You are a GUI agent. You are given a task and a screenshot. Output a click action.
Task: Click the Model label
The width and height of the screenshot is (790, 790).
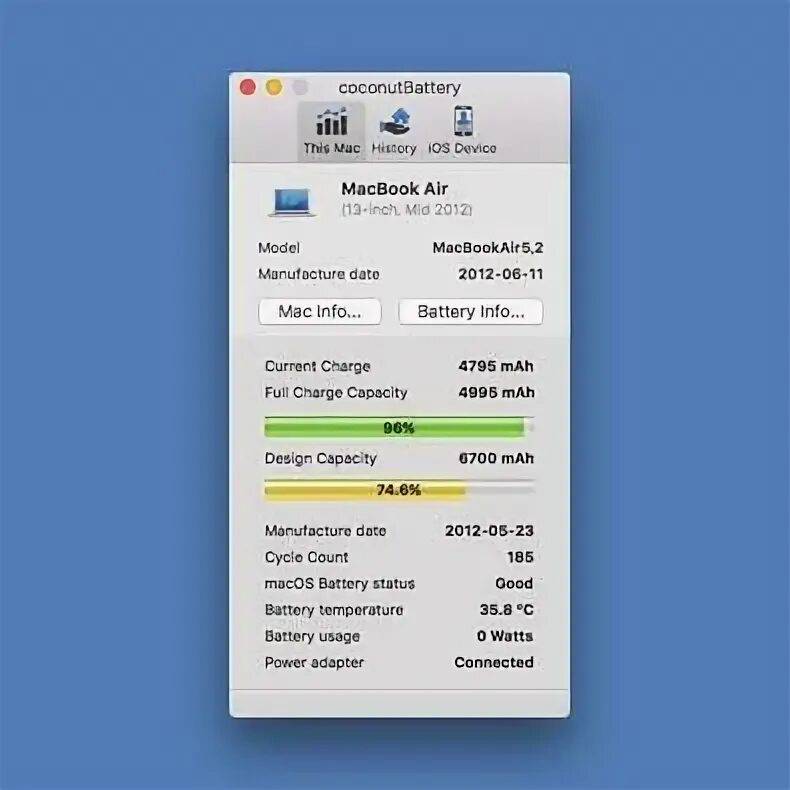click(x=279, y=248)
